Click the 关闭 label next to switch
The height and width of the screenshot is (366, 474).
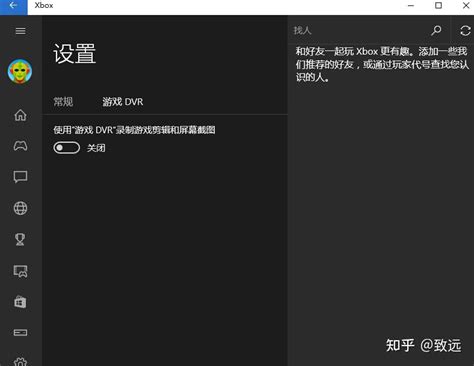click(96, 148)
